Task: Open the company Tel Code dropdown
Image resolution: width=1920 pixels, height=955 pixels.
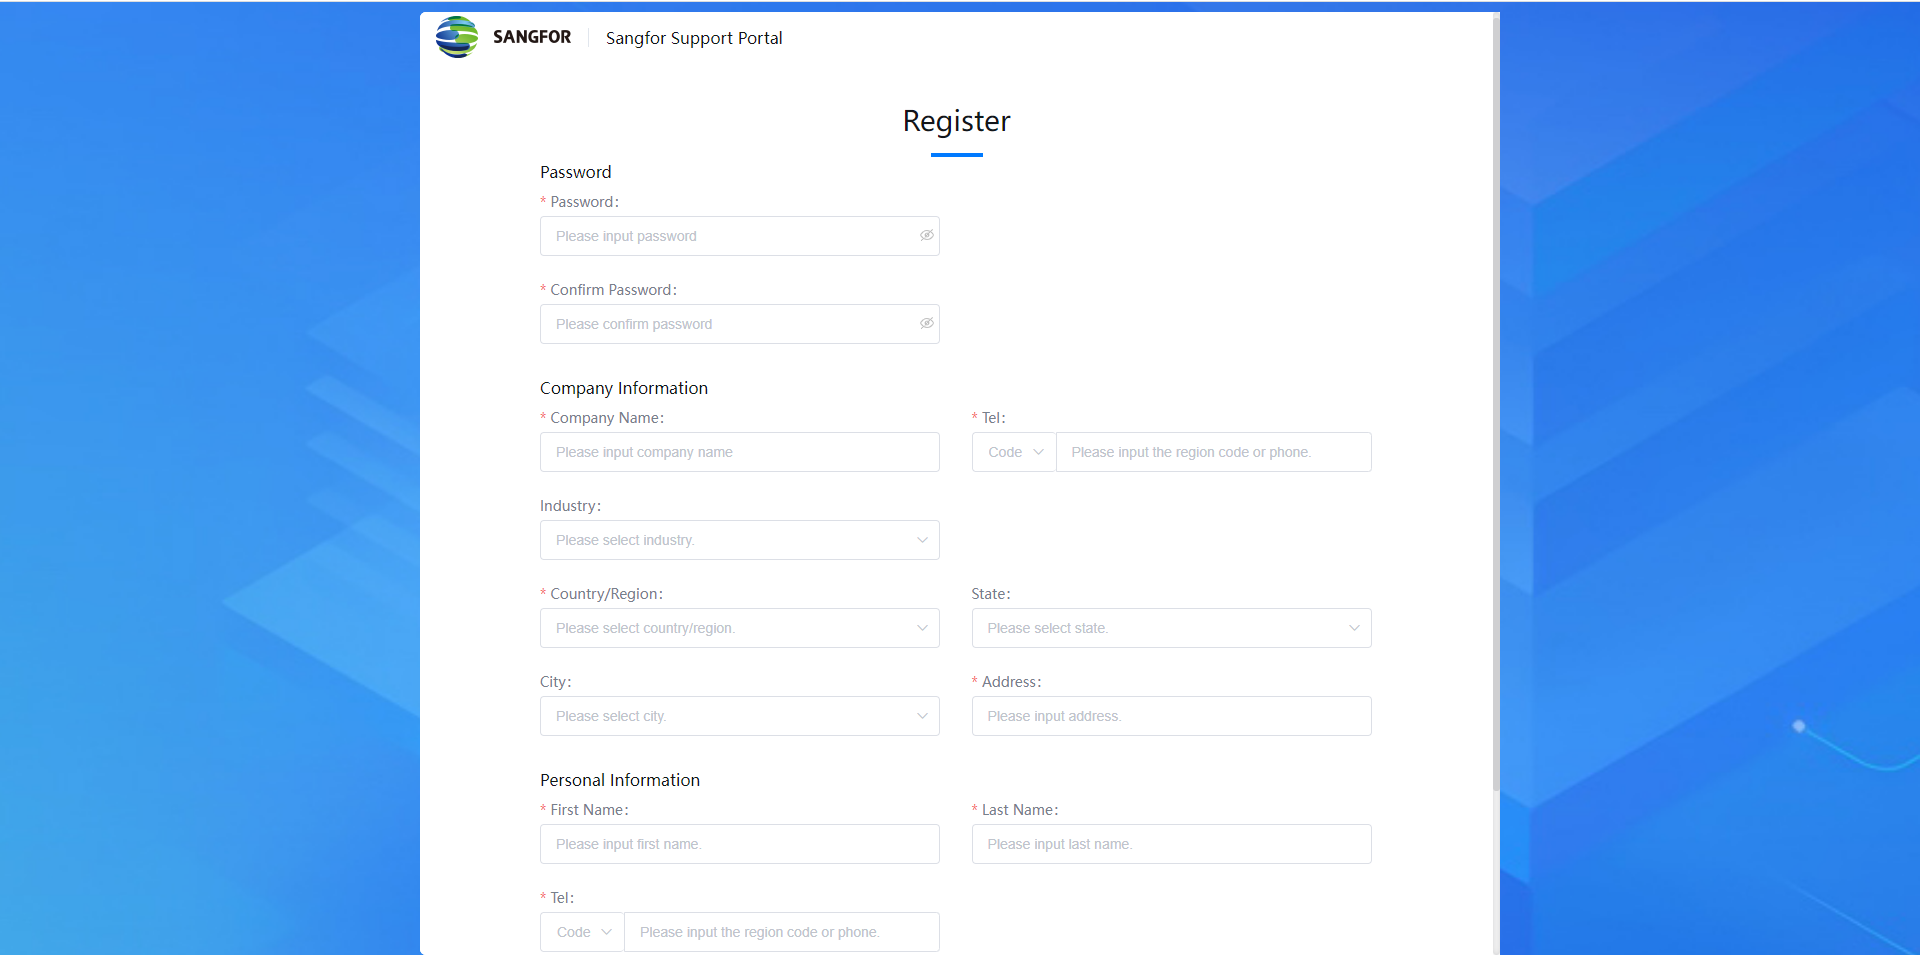Action: click(1014, 452)
